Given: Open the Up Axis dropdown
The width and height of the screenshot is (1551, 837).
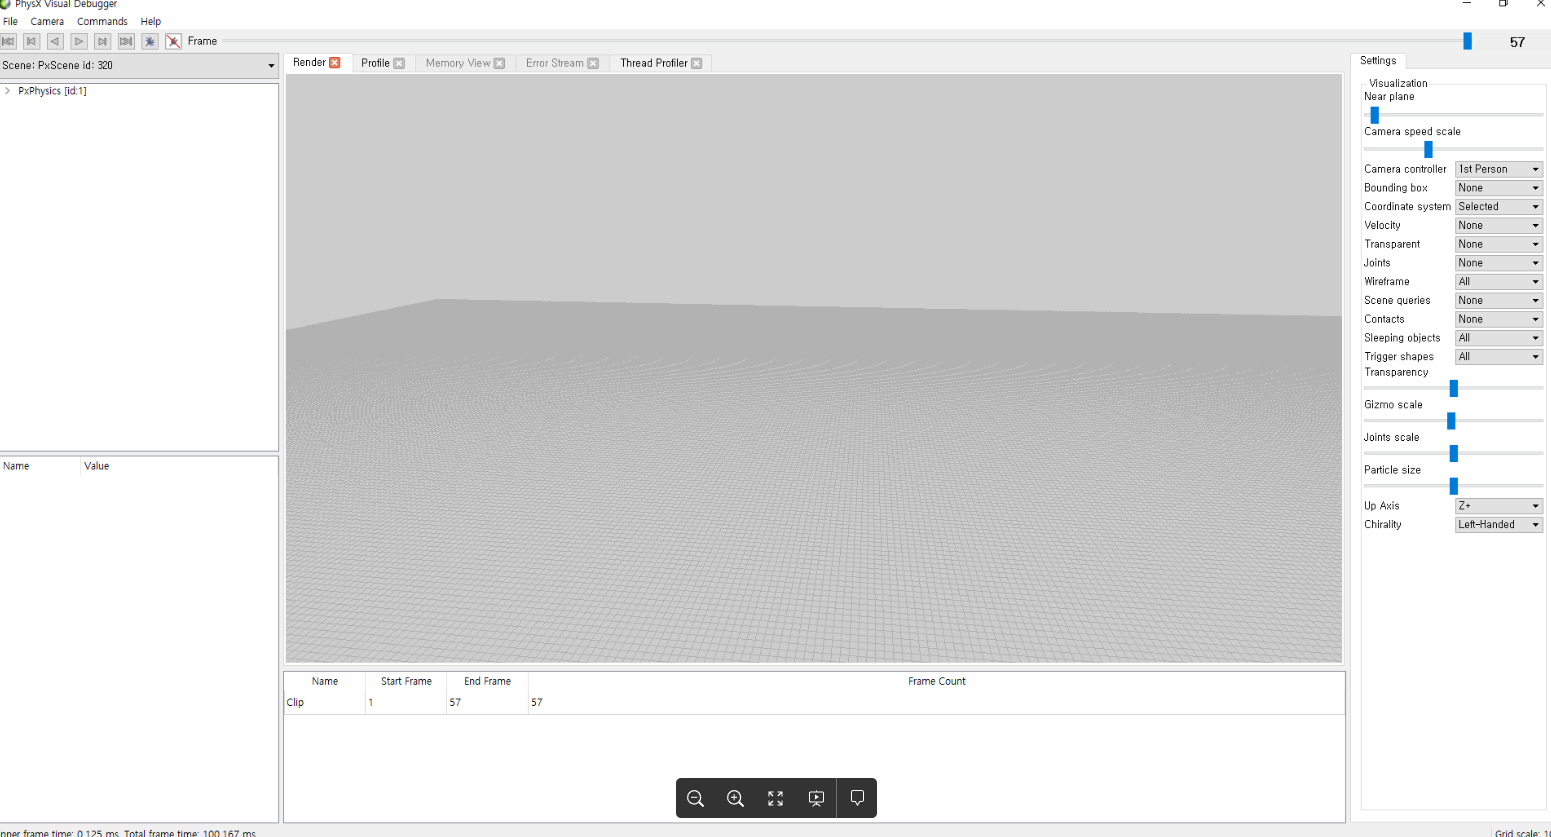Looking at the screenshot, I should click(x=1499, y=506).
